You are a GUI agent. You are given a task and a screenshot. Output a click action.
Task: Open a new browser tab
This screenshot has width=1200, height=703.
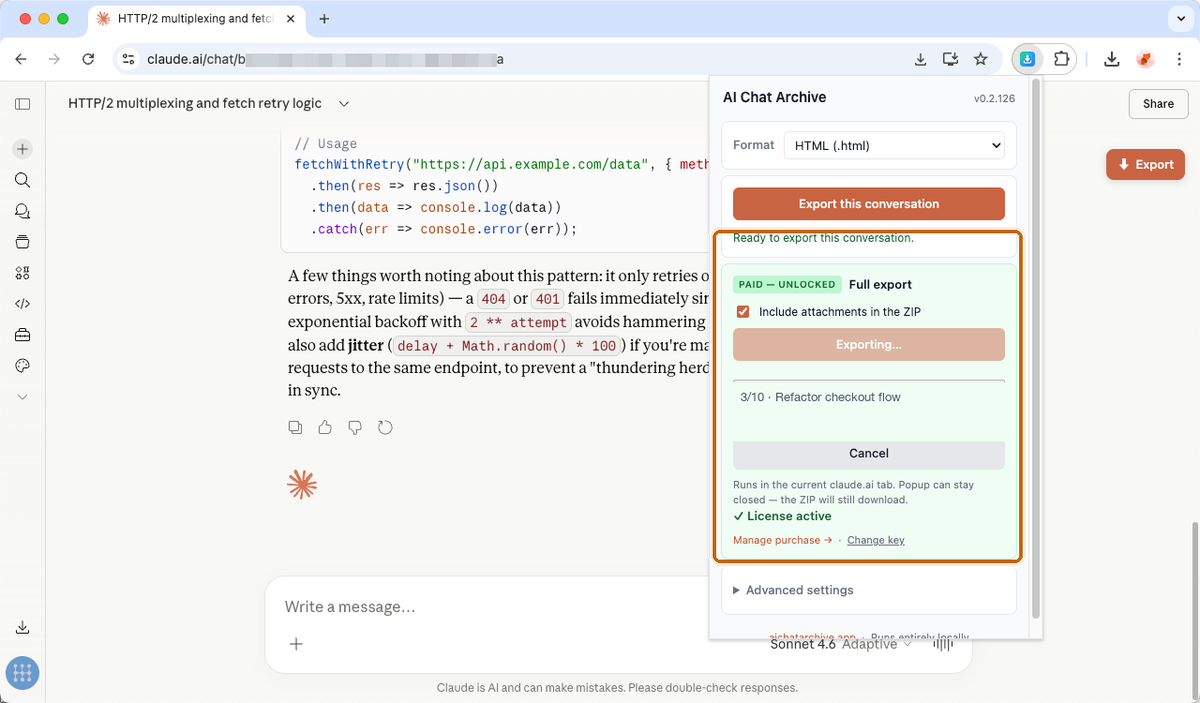324,19
